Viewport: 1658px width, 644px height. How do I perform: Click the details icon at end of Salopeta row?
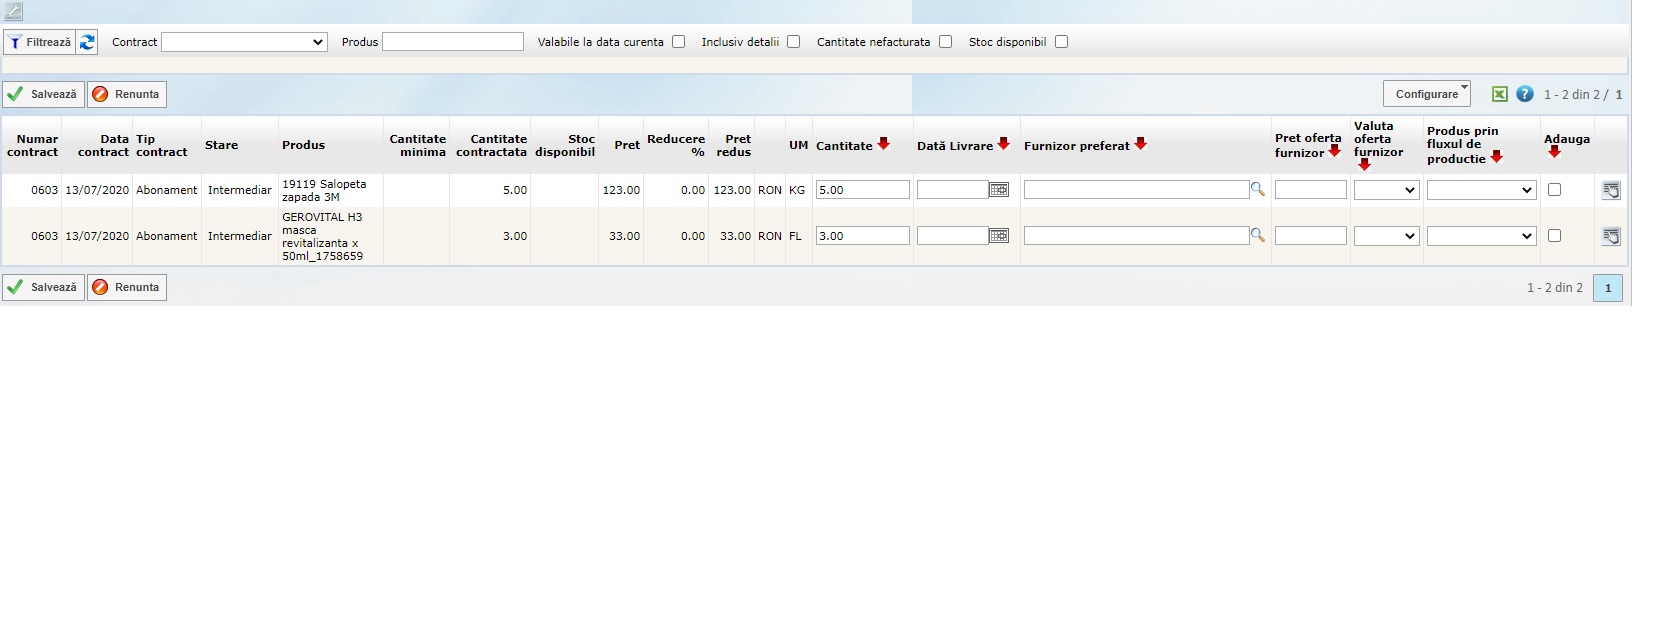1610,191
